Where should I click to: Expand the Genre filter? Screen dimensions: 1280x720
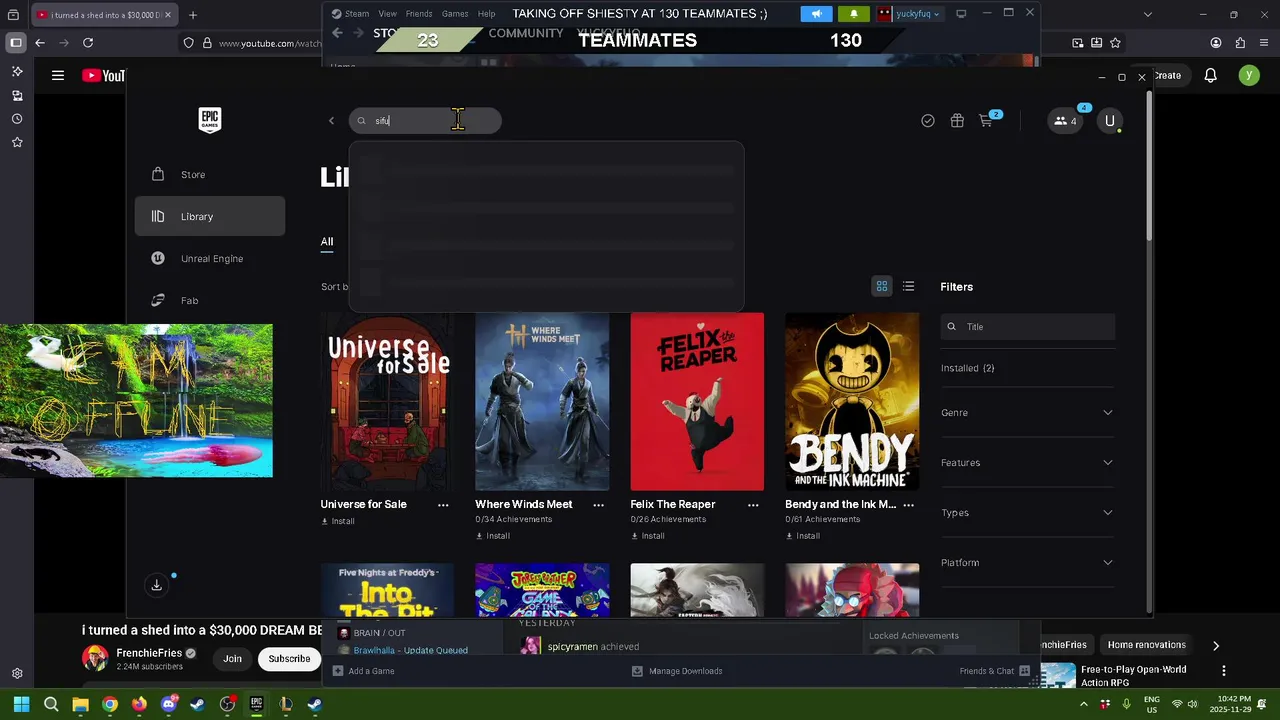(x=1027, y=413)
